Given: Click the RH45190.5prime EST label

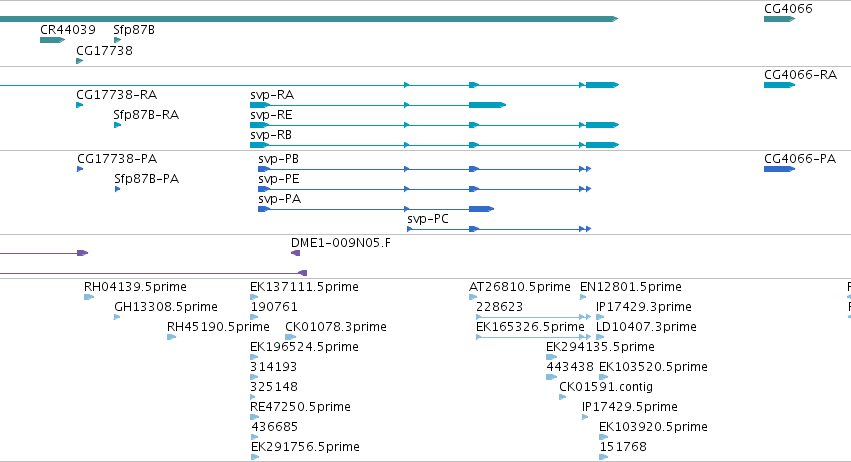Looking at the screenshot, I should pyautogui.click(x=218, y=327).
